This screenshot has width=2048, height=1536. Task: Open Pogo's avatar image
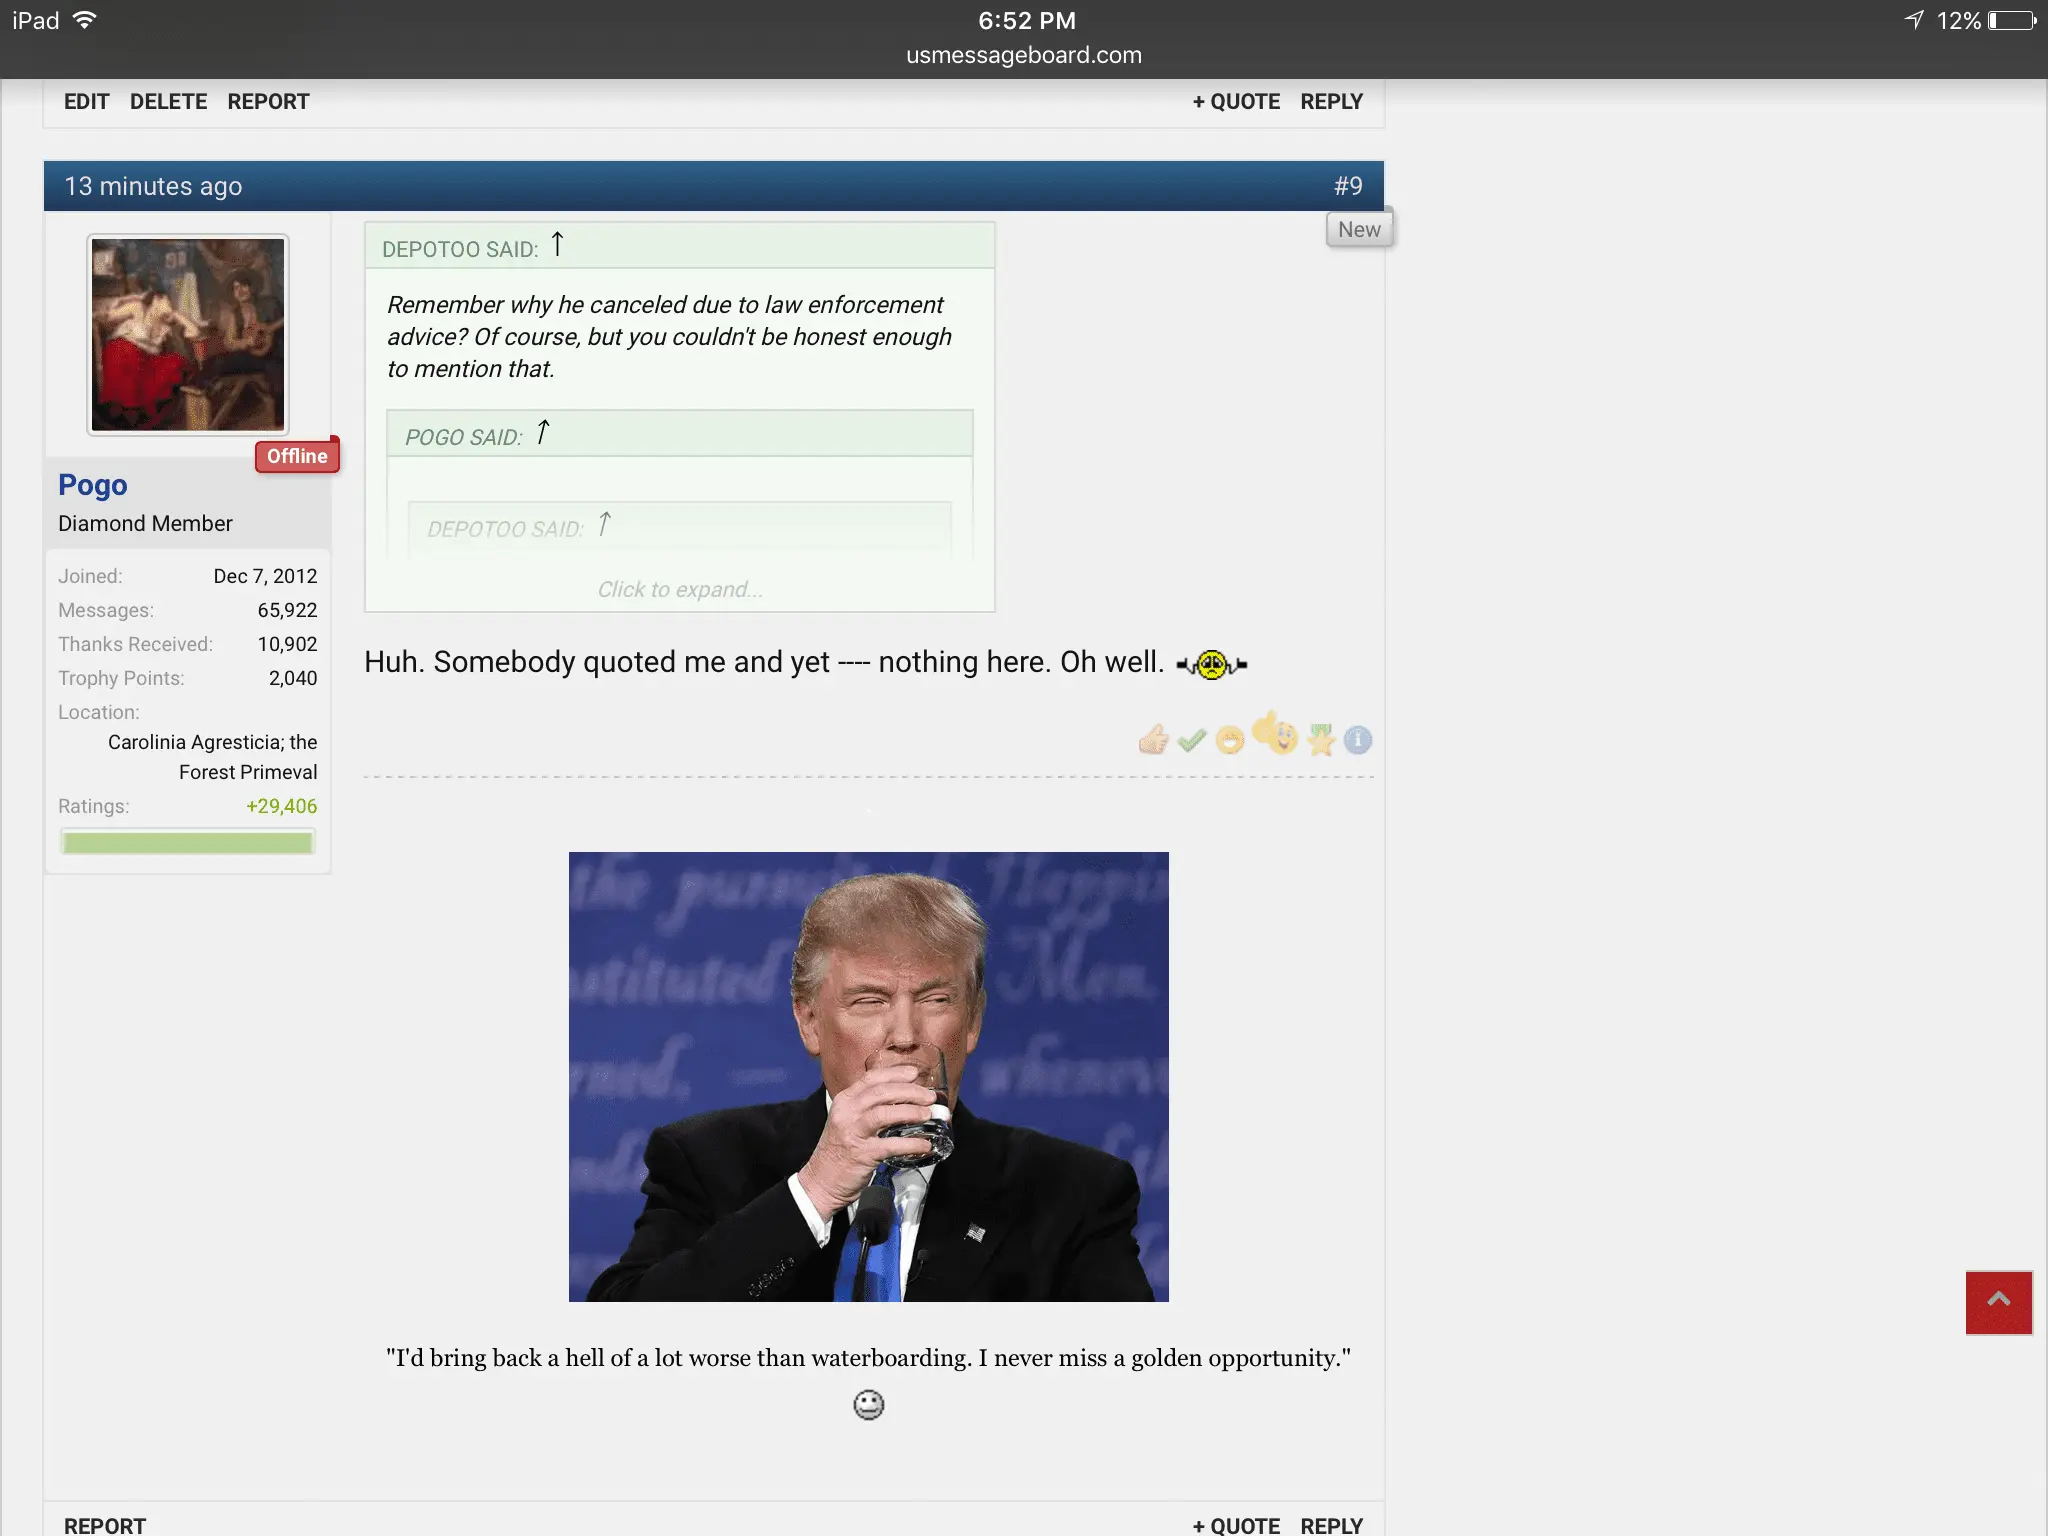click(188, 335)
